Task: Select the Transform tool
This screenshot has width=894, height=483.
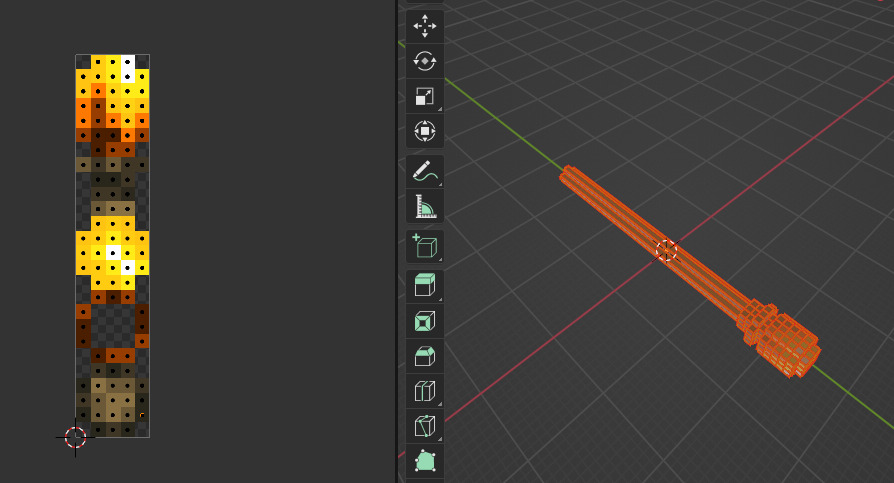Action: tap(425, 131)
